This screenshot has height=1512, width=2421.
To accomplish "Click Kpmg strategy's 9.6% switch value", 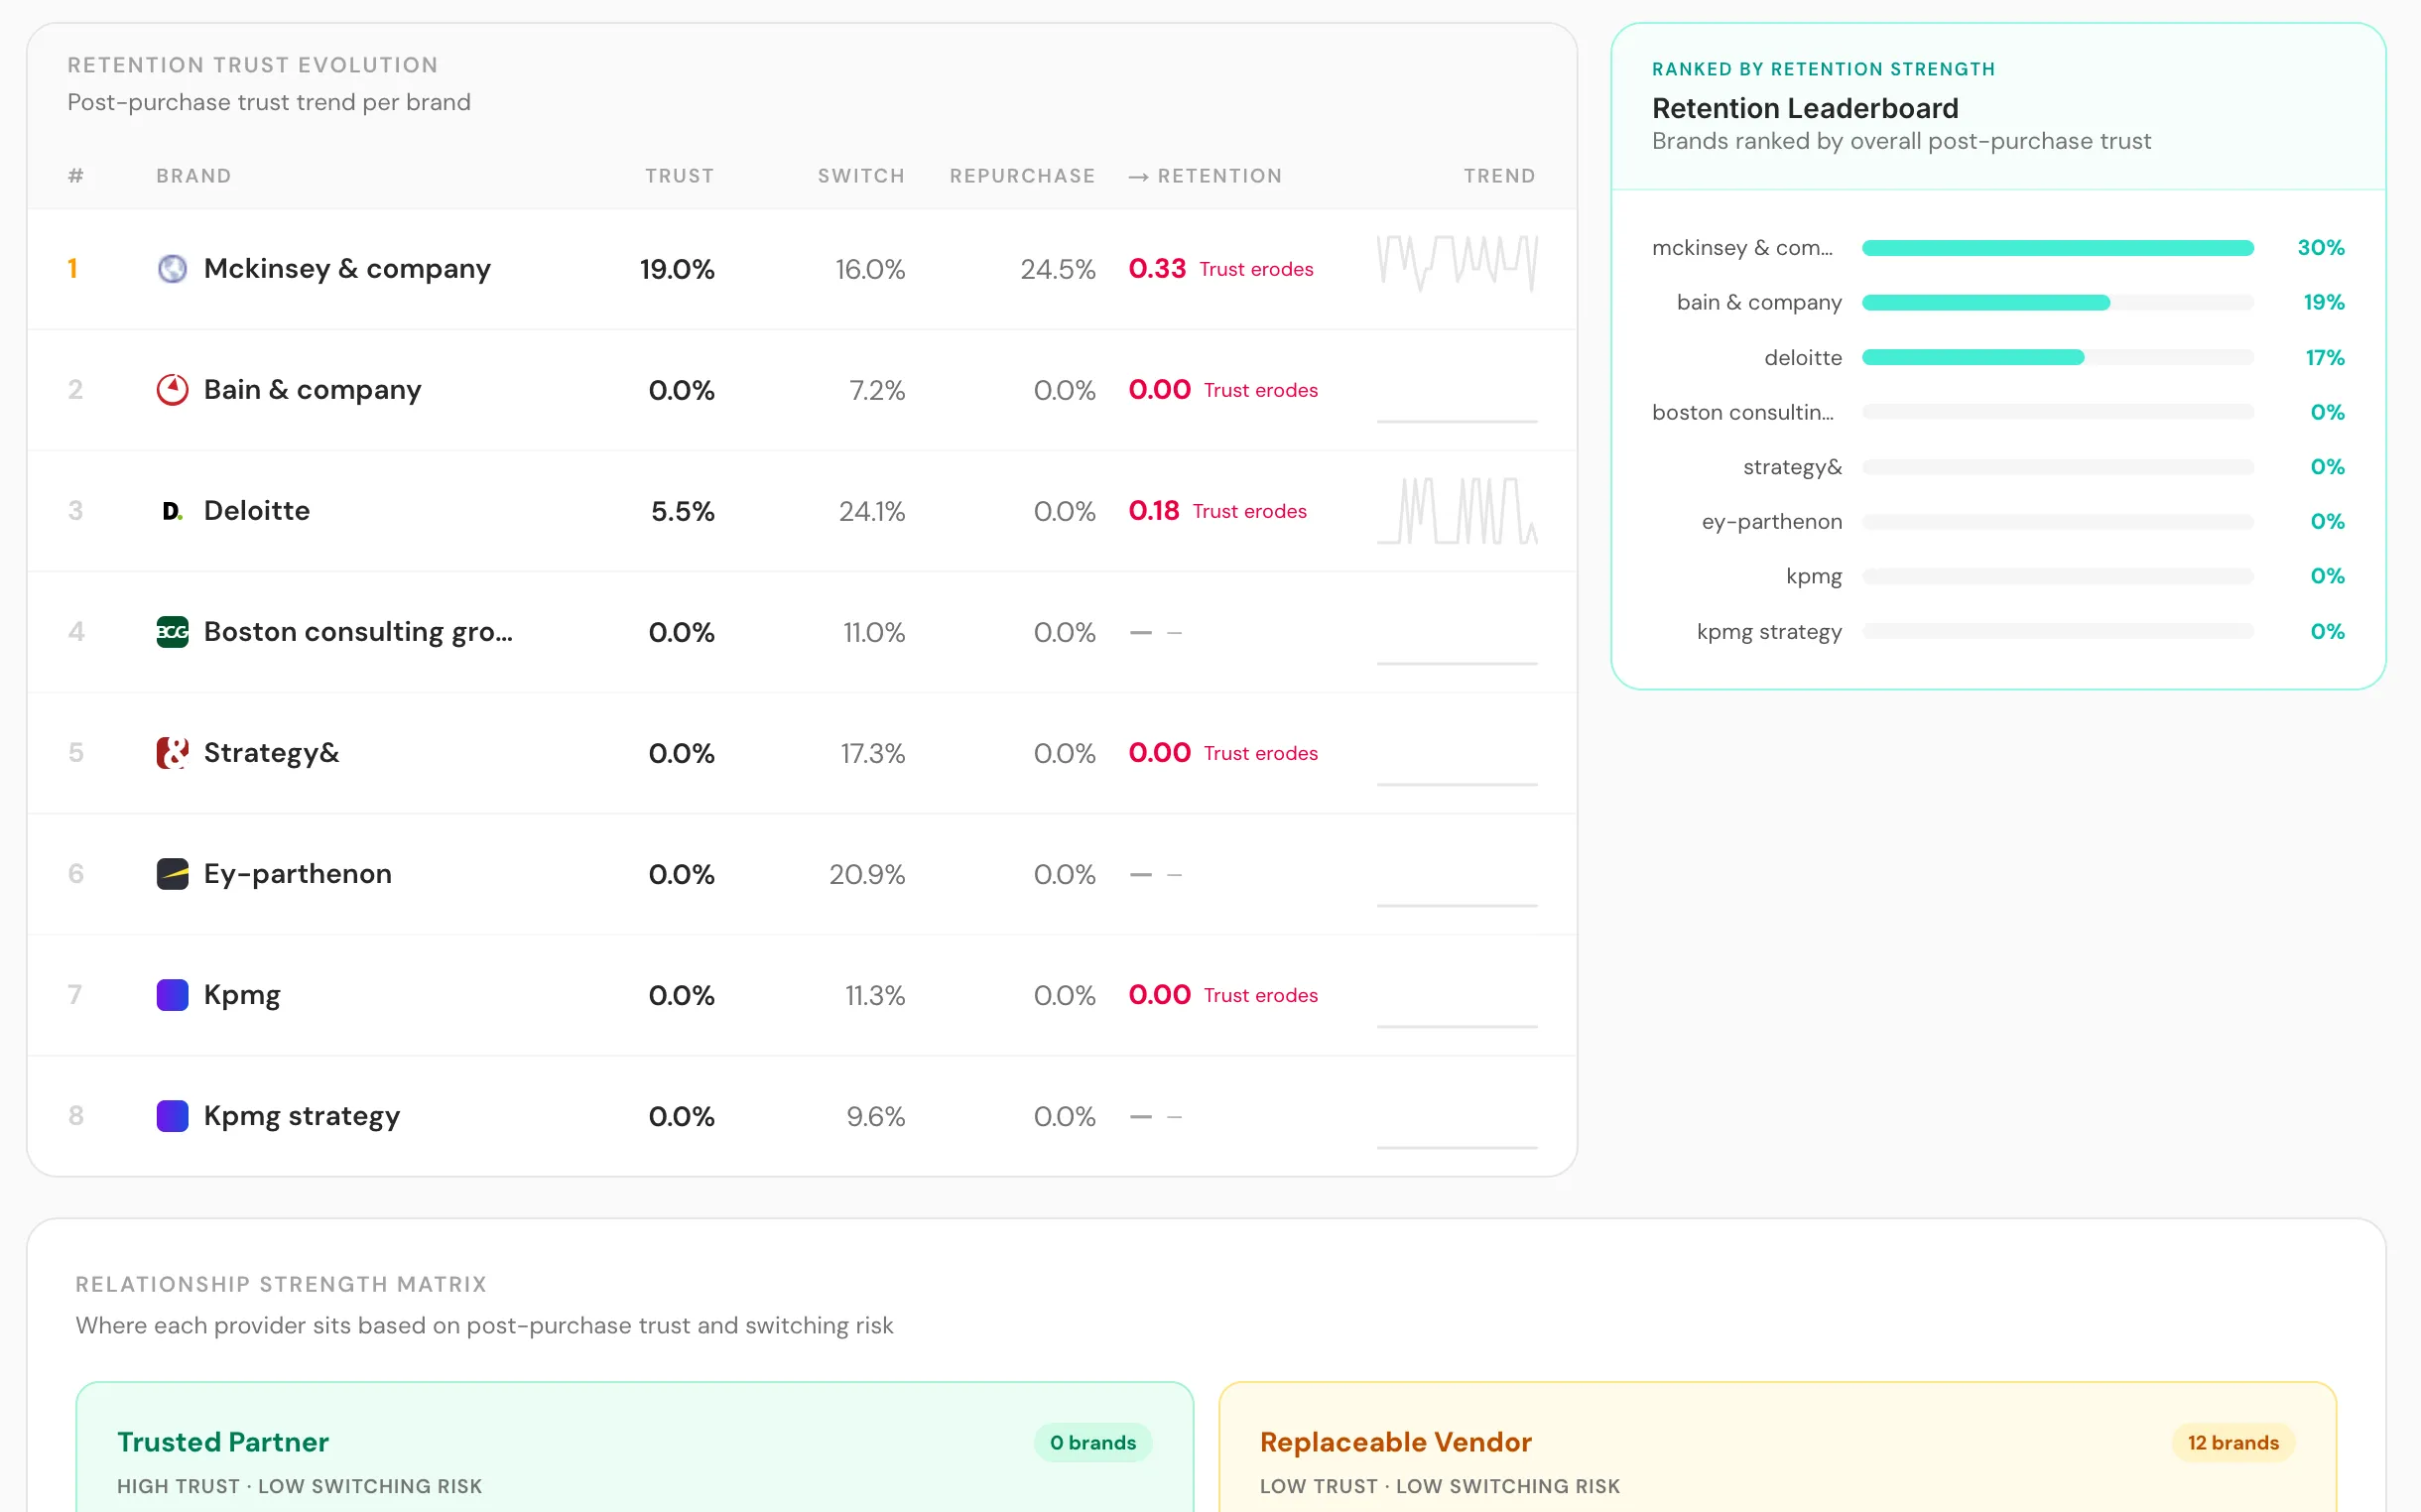I will pos(876,1116).
